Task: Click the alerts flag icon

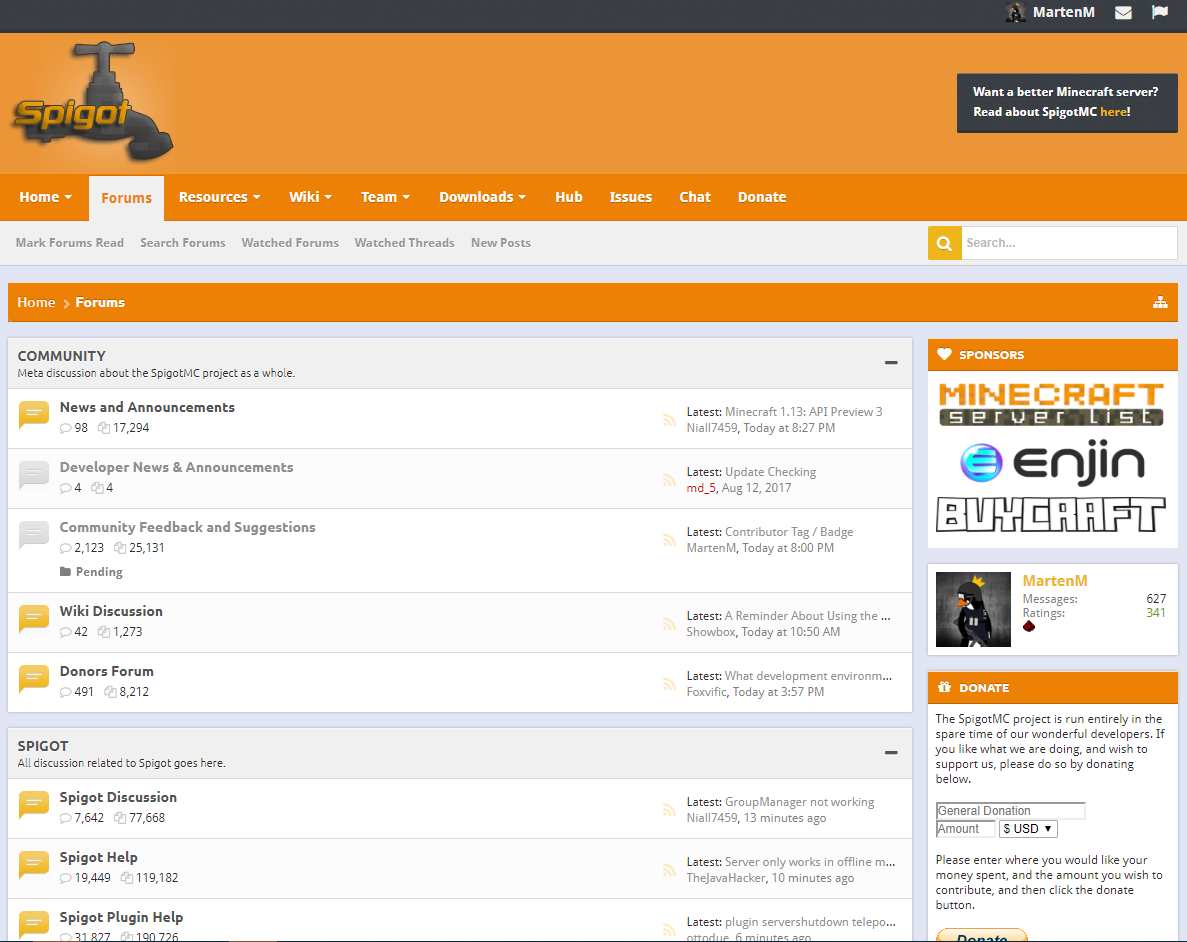Action: point(1159,13)
